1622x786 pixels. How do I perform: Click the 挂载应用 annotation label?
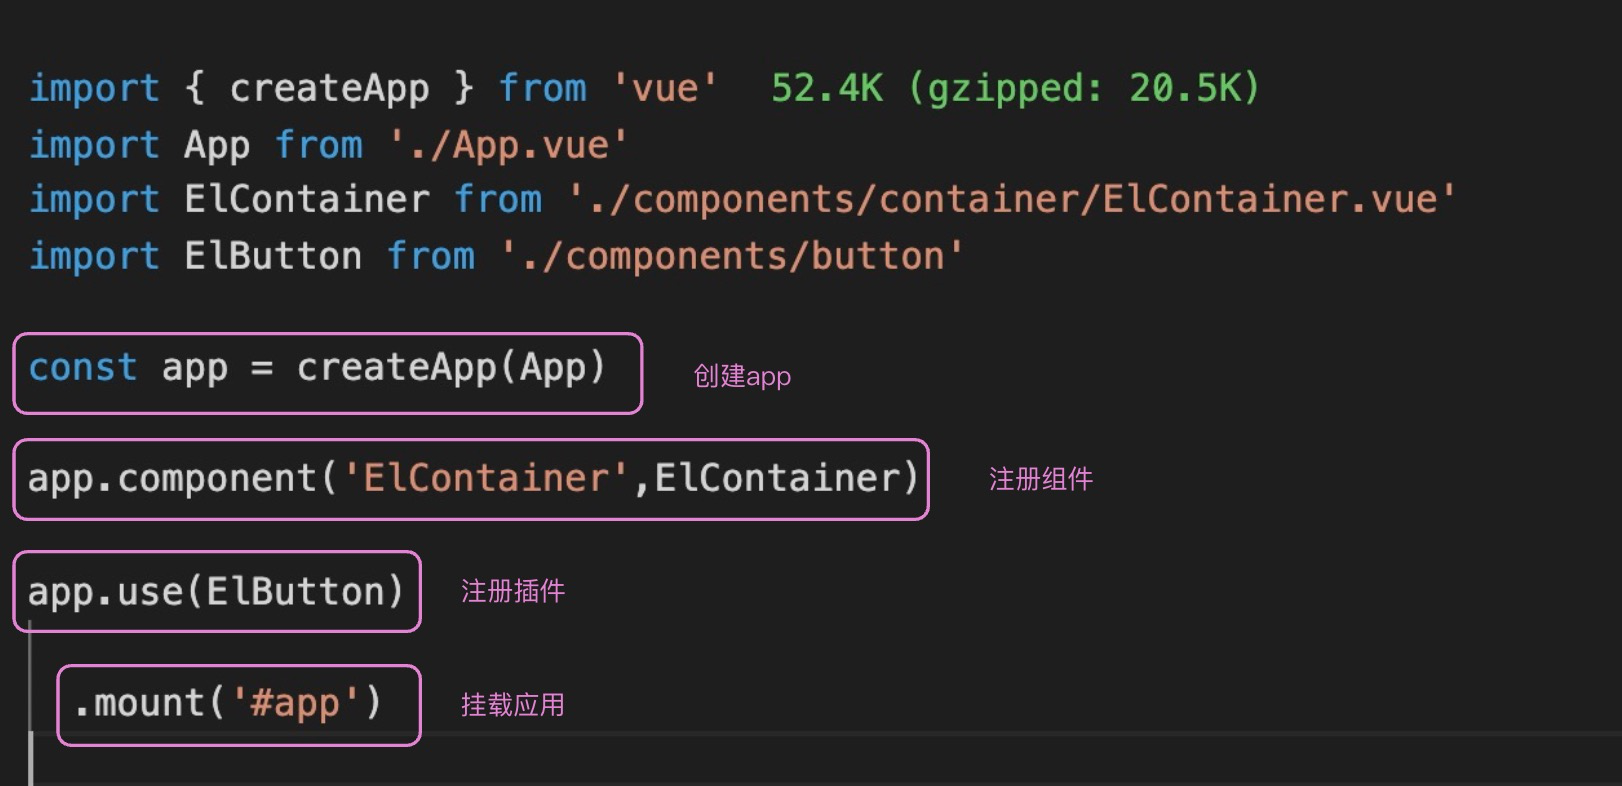[513, 706]
